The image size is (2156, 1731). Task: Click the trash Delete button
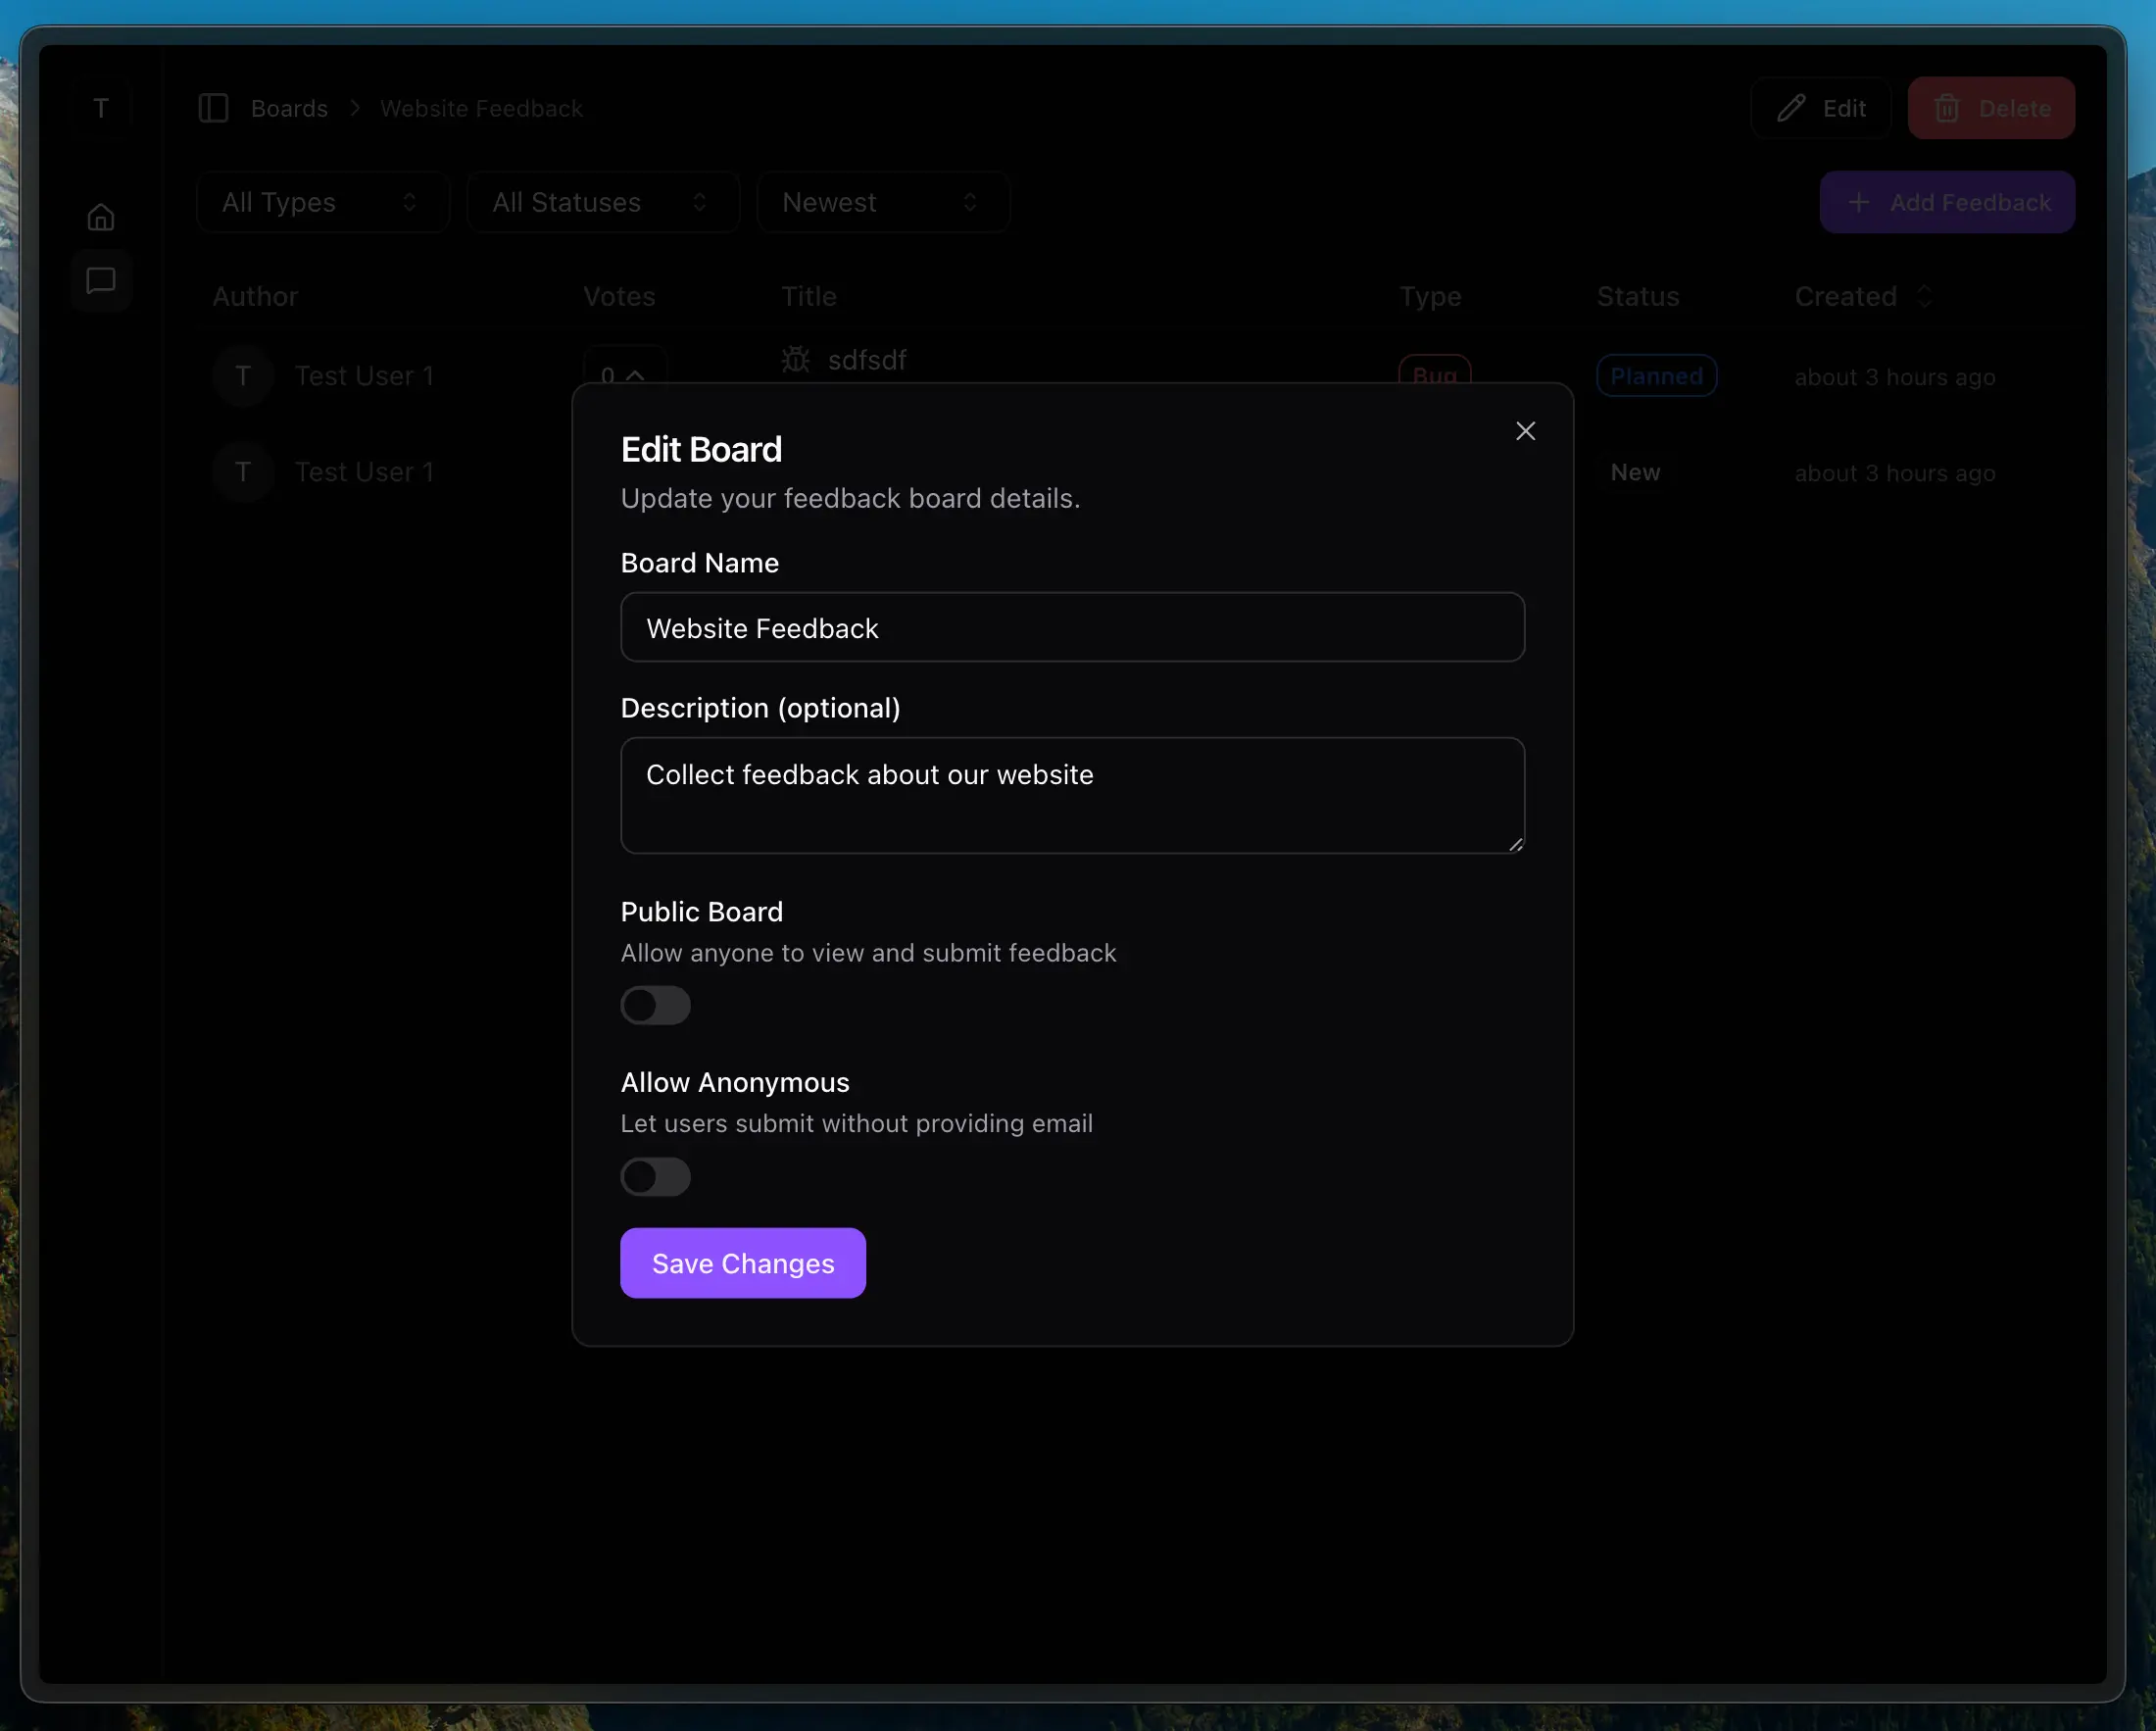(1990, 108)
